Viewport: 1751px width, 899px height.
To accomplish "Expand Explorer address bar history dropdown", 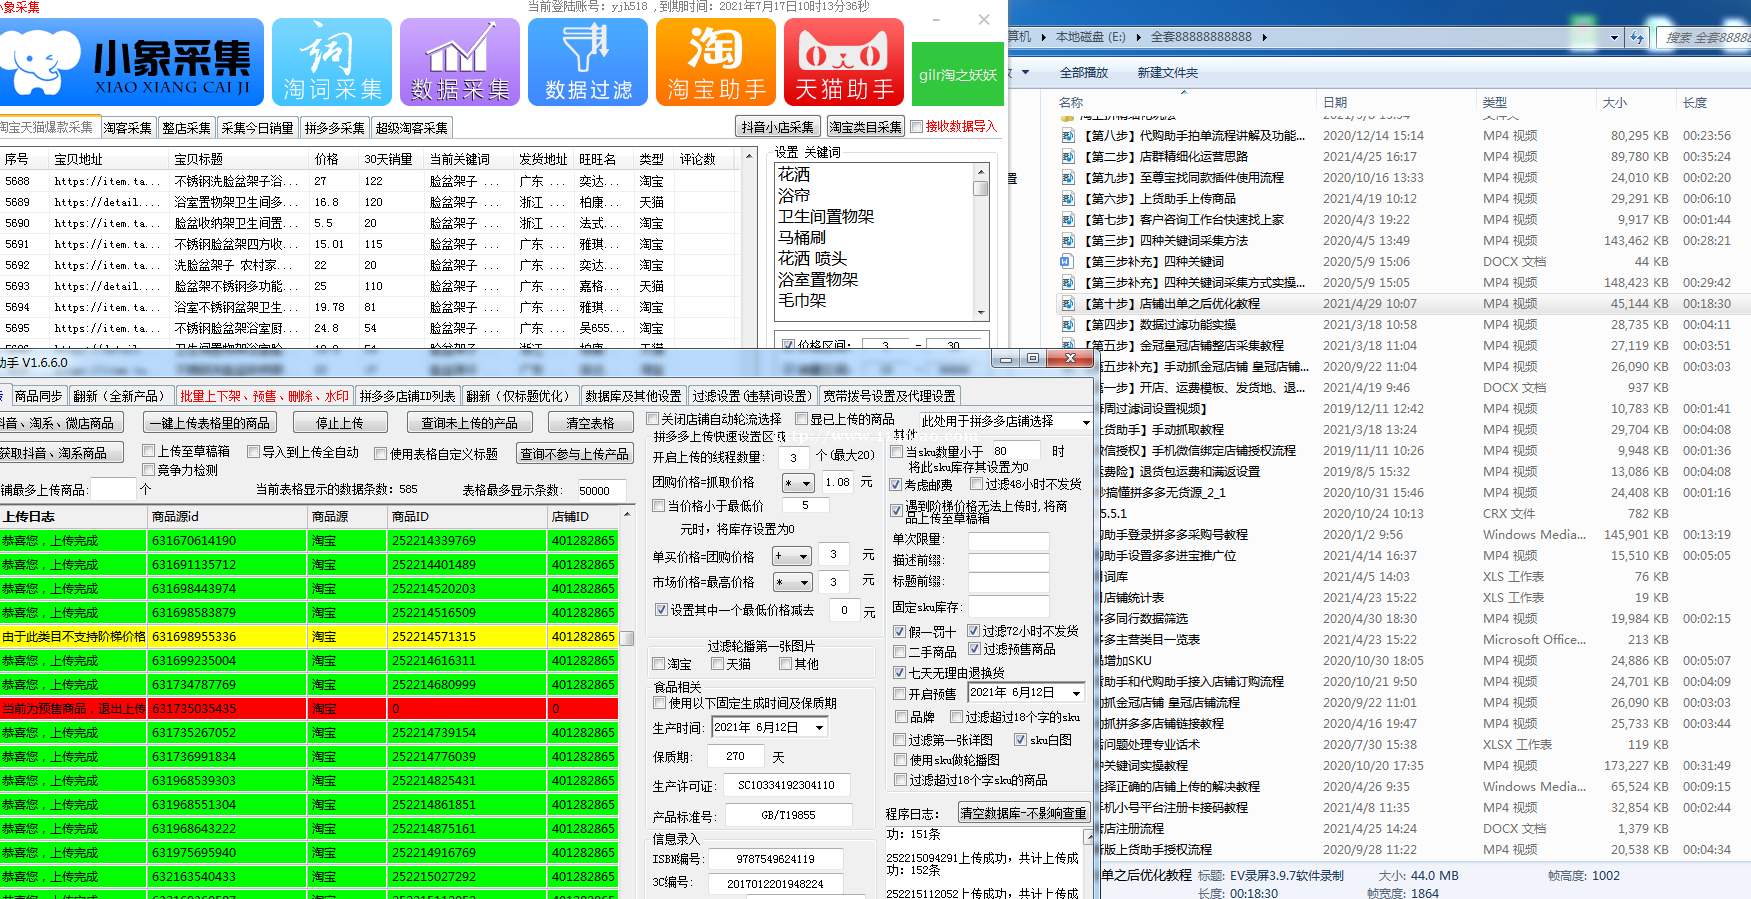I will pyautogui.click(x=1614, y=37).
